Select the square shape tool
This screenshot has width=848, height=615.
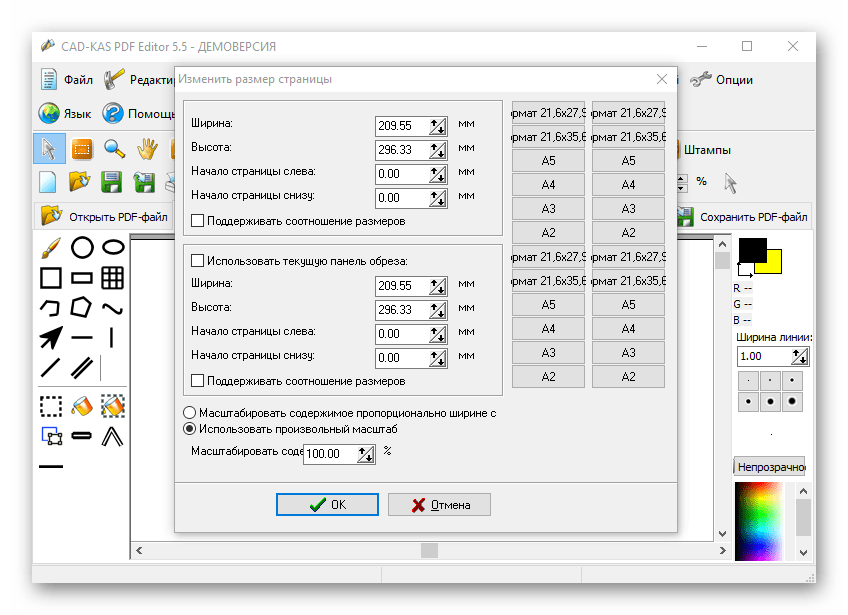tap(51, 278)
